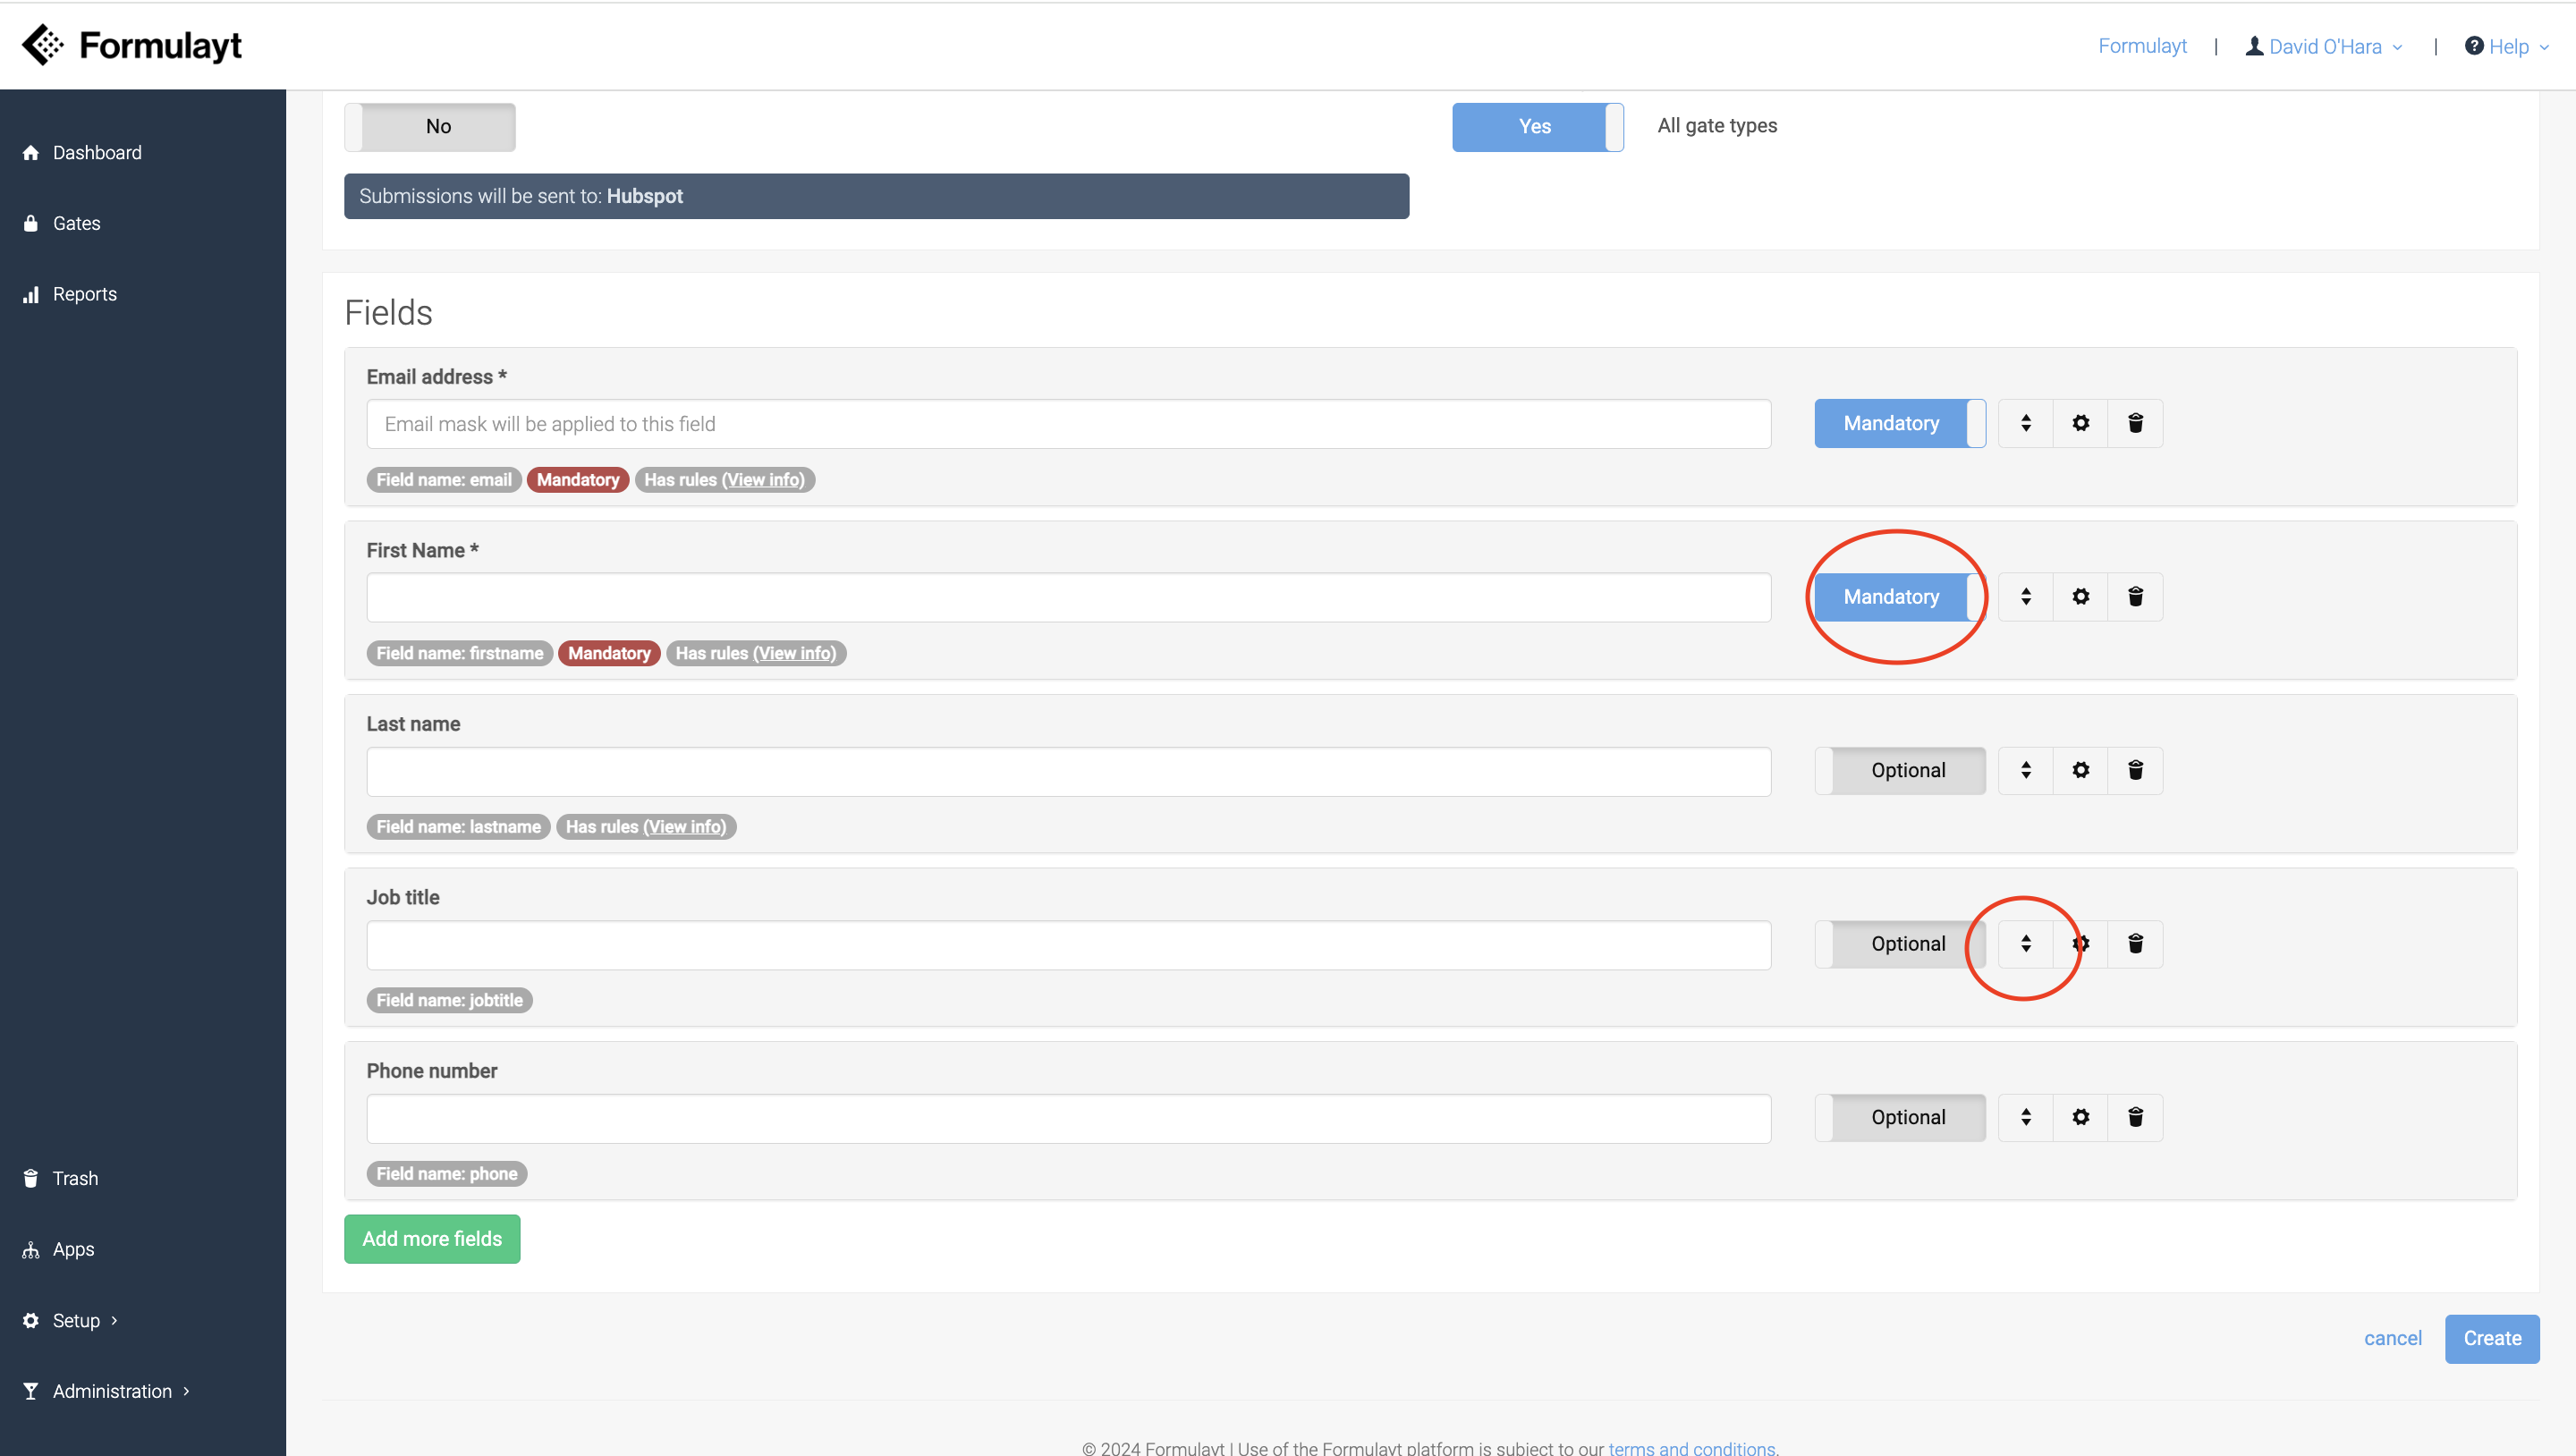2576x1456 pixels.
Task: Click the trash icon for Phone number field
Action: click(2135, 1117)
